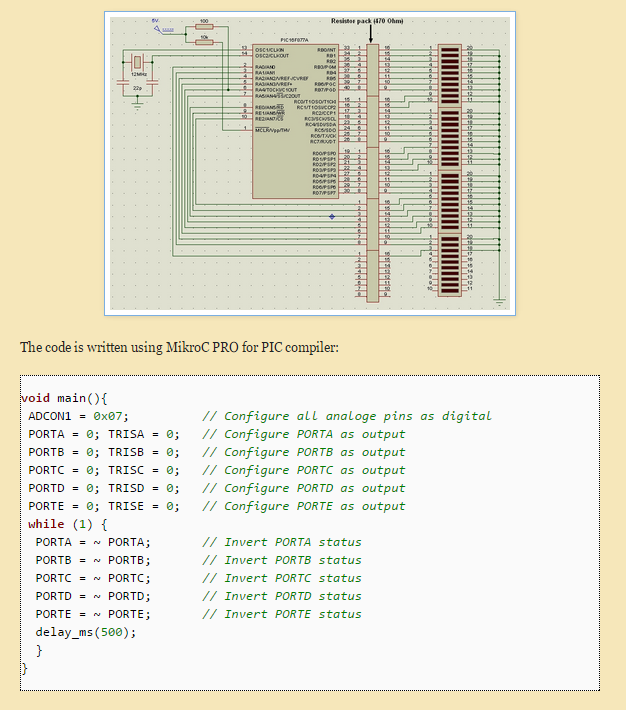Click the 'TRISE = 0;' statement

144,506
